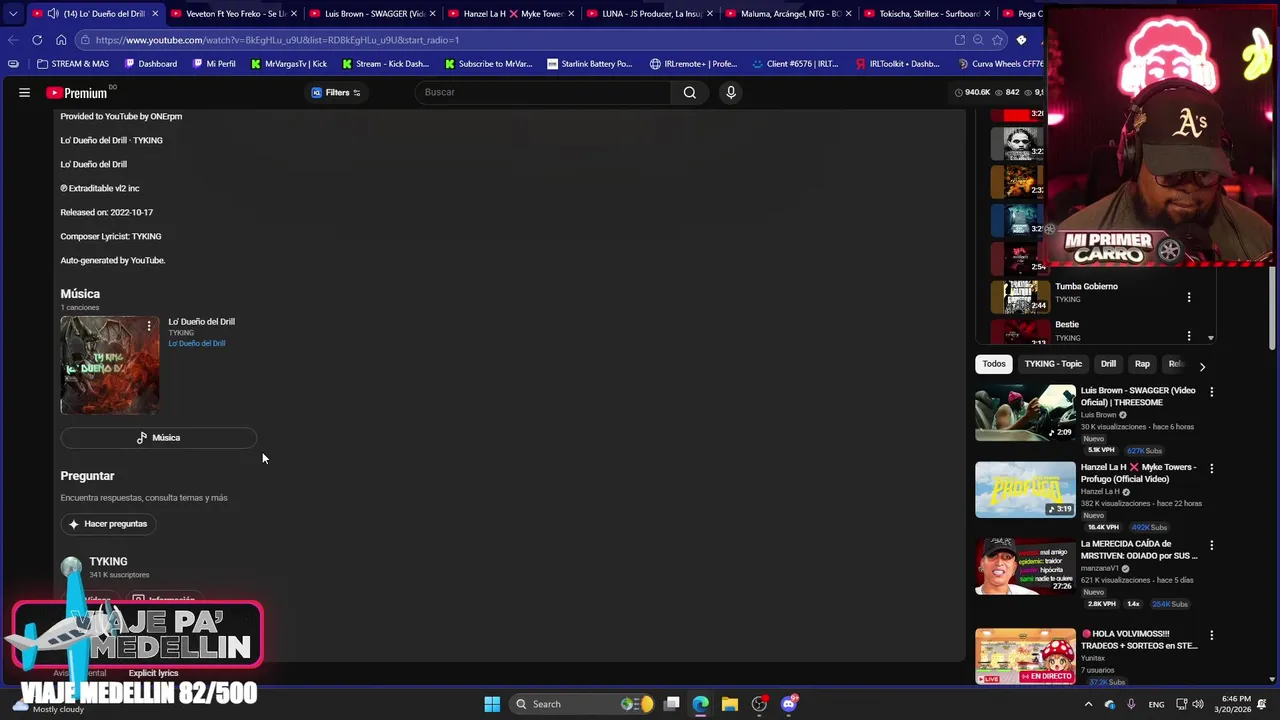1280x720 pixels.
Task: Open the OBS app on the taskbar
Action: [x=760, y=704]
